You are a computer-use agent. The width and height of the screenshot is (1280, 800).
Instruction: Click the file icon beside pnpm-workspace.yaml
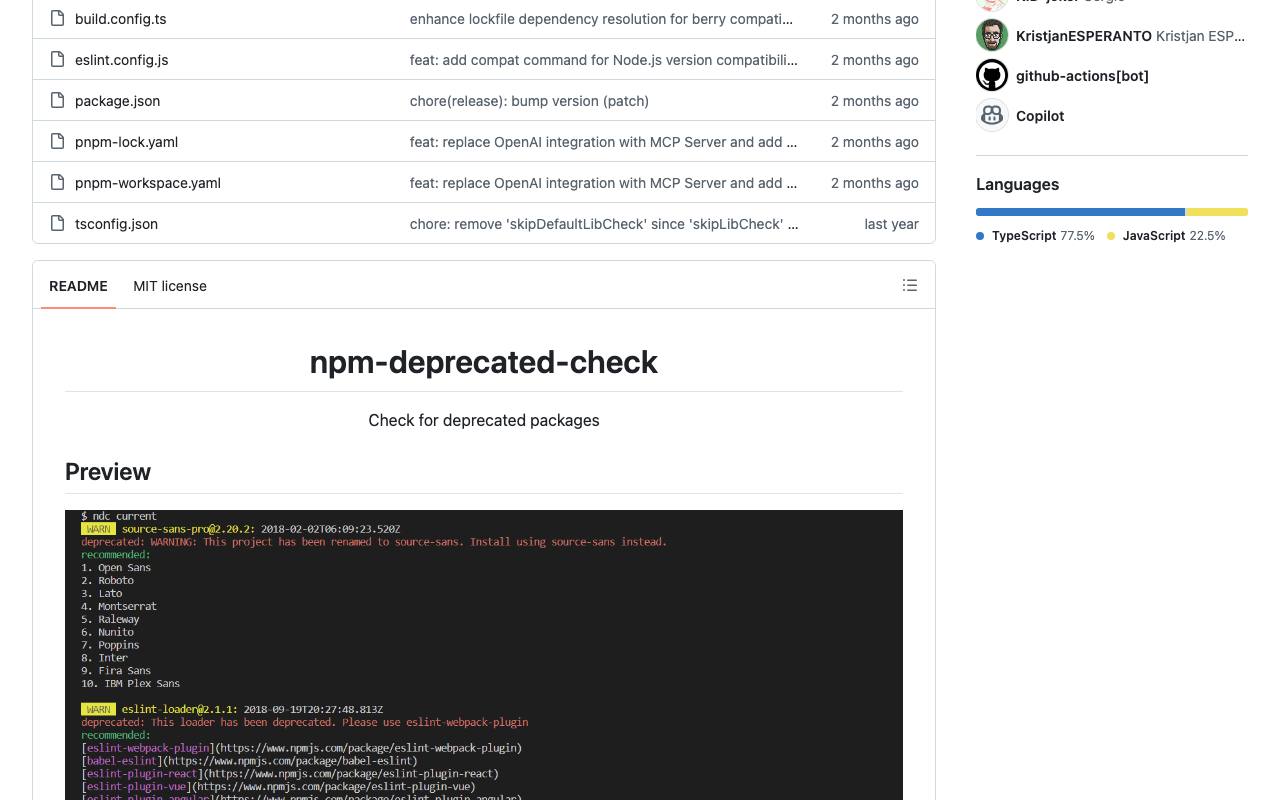(57, 182)
